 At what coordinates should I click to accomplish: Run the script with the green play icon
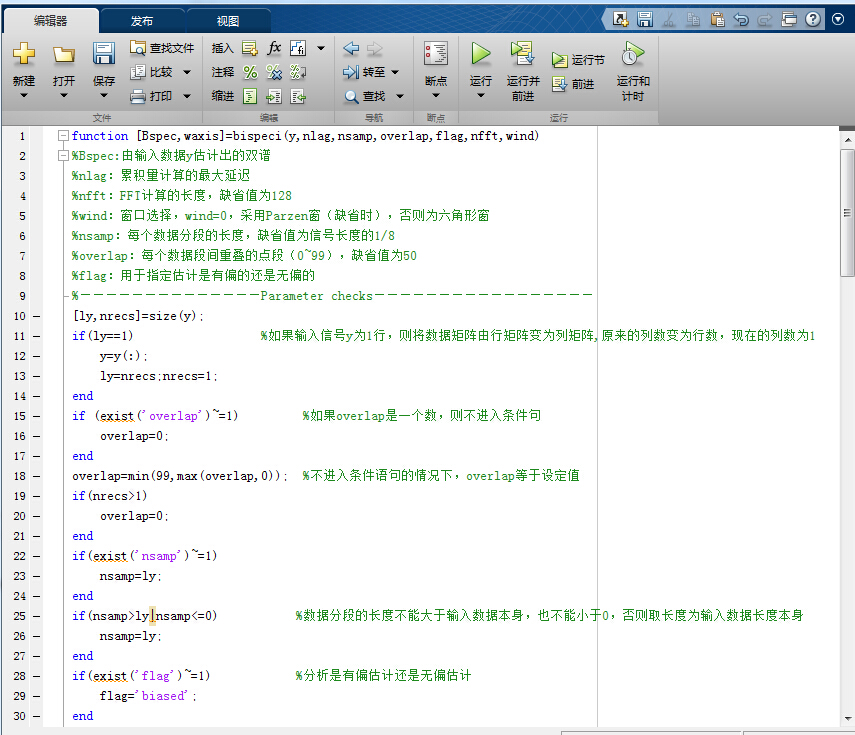point(481,54)
